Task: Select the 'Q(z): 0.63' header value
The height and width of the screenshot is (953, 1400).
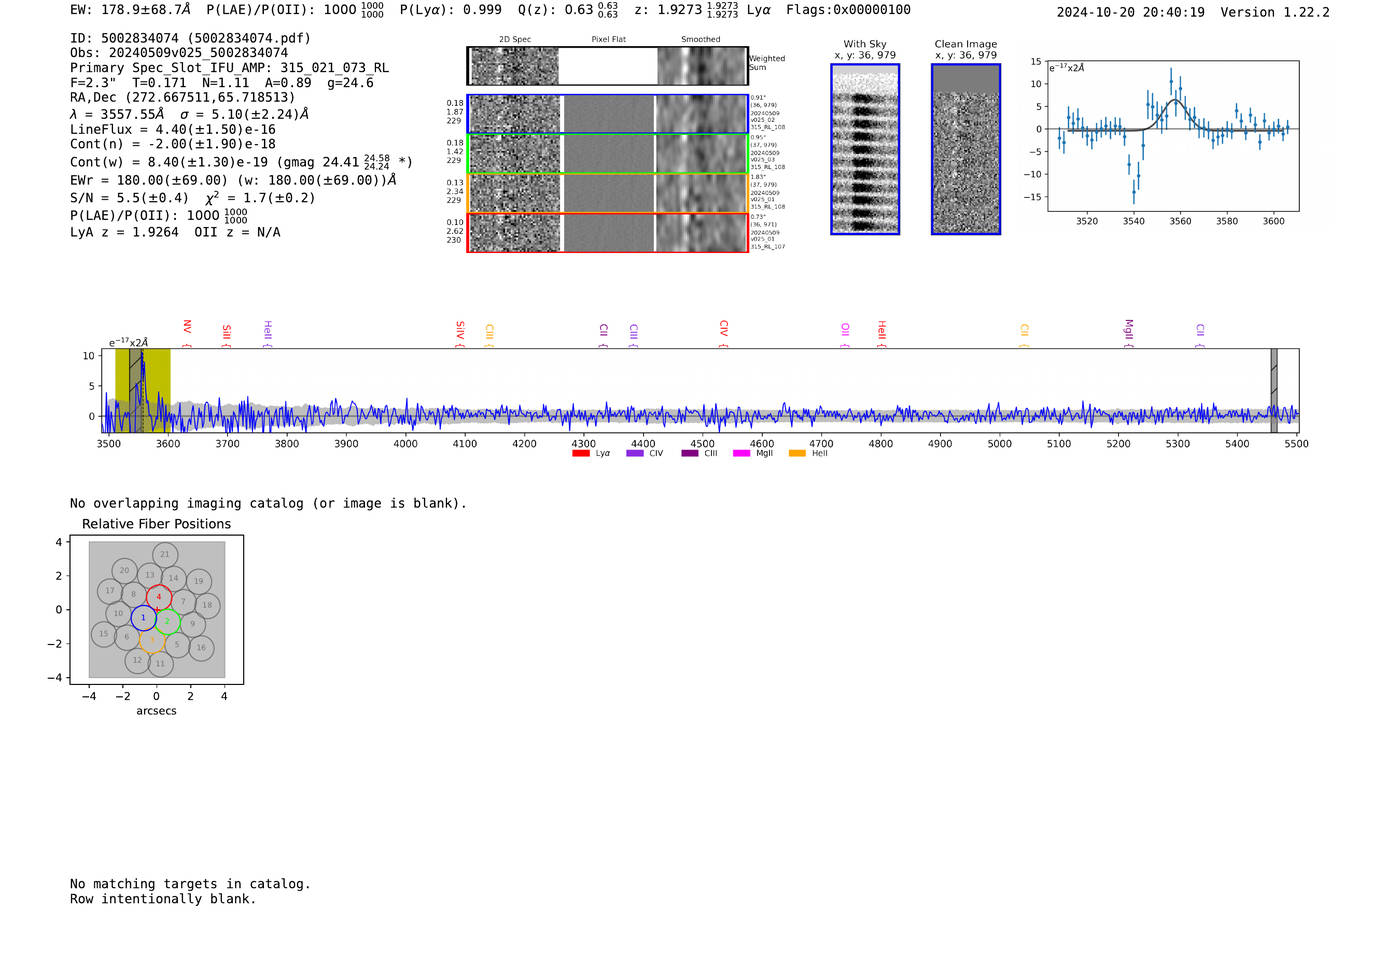Action: [555, 10]
